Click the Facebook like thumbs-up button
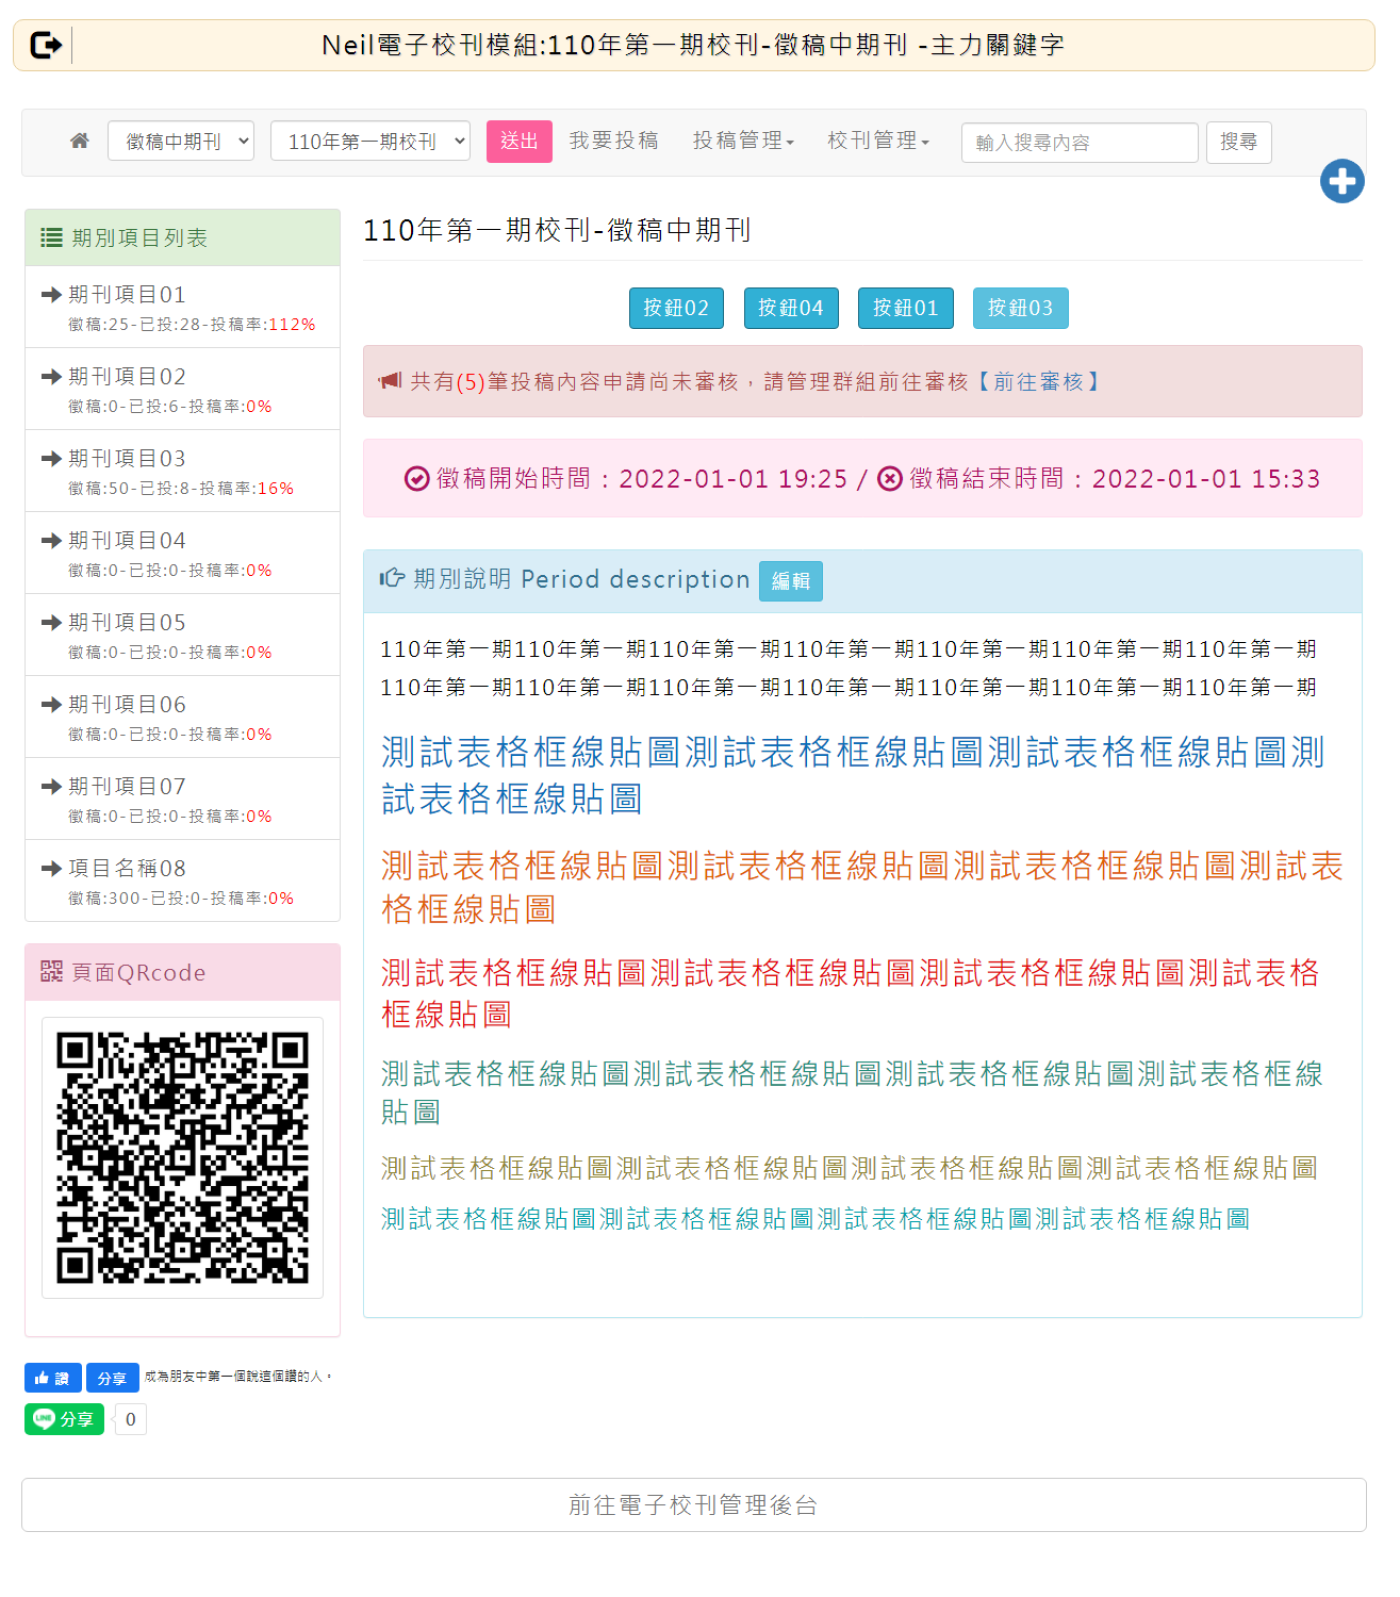Screen dimensions: 1400x1597 [52, 1378]
